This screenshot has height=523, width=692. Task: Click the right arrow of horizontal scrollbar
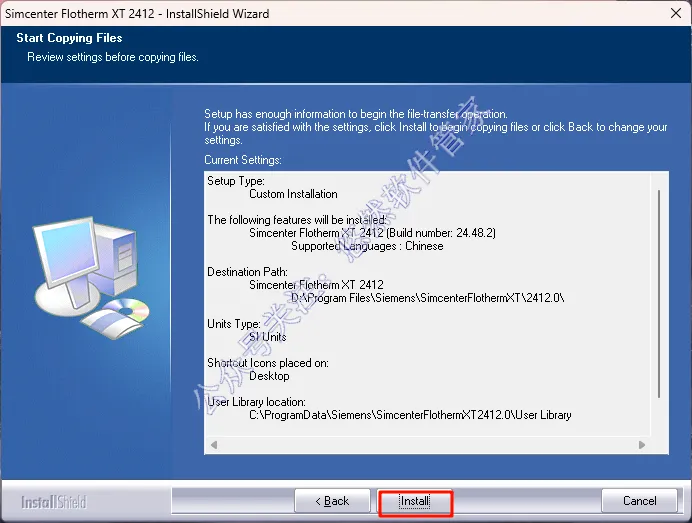coord(642,445)
